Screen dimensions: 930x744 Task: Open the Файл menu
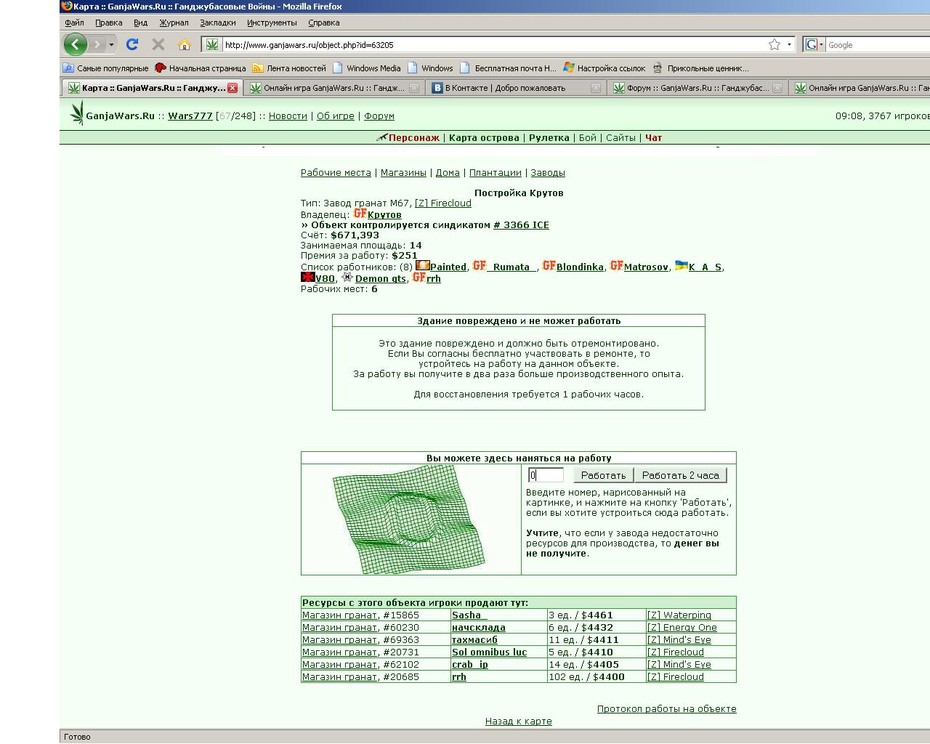click(74, 23)
